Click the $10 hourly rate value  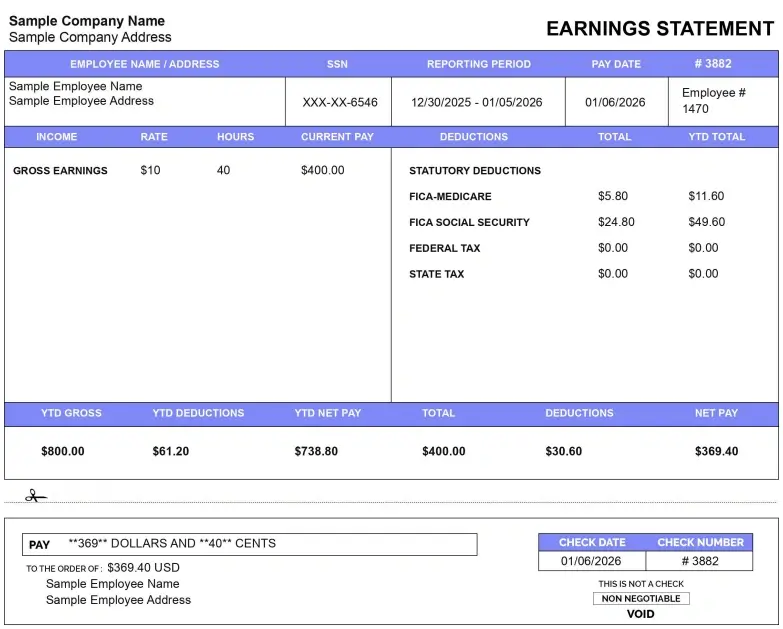click(150, 171)
